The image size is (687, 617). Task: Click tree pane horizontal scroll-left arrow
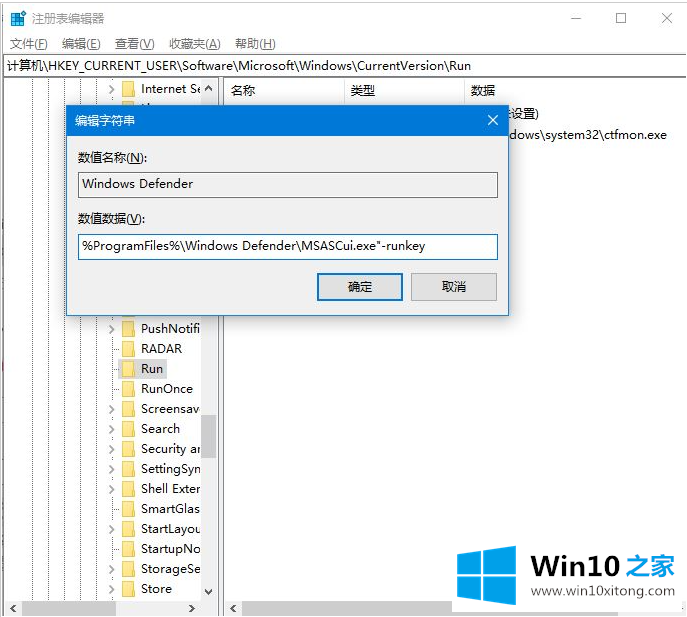tap(13, 608)
